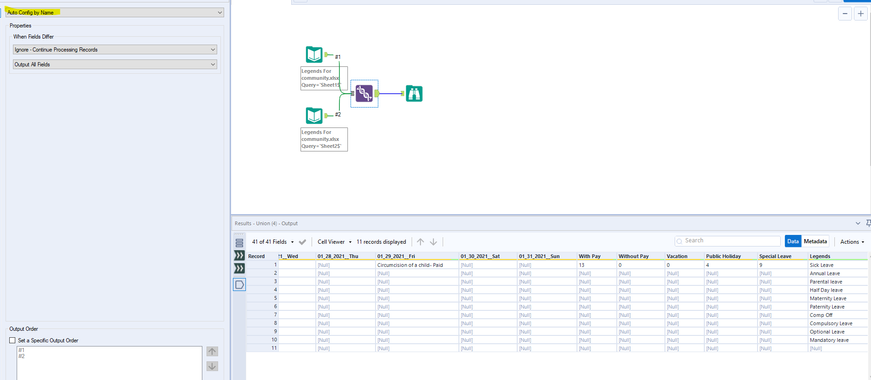Click the 01_30_2021__Sat column header
The height and width of the screenshot is (380, 871).
point(487,256)
